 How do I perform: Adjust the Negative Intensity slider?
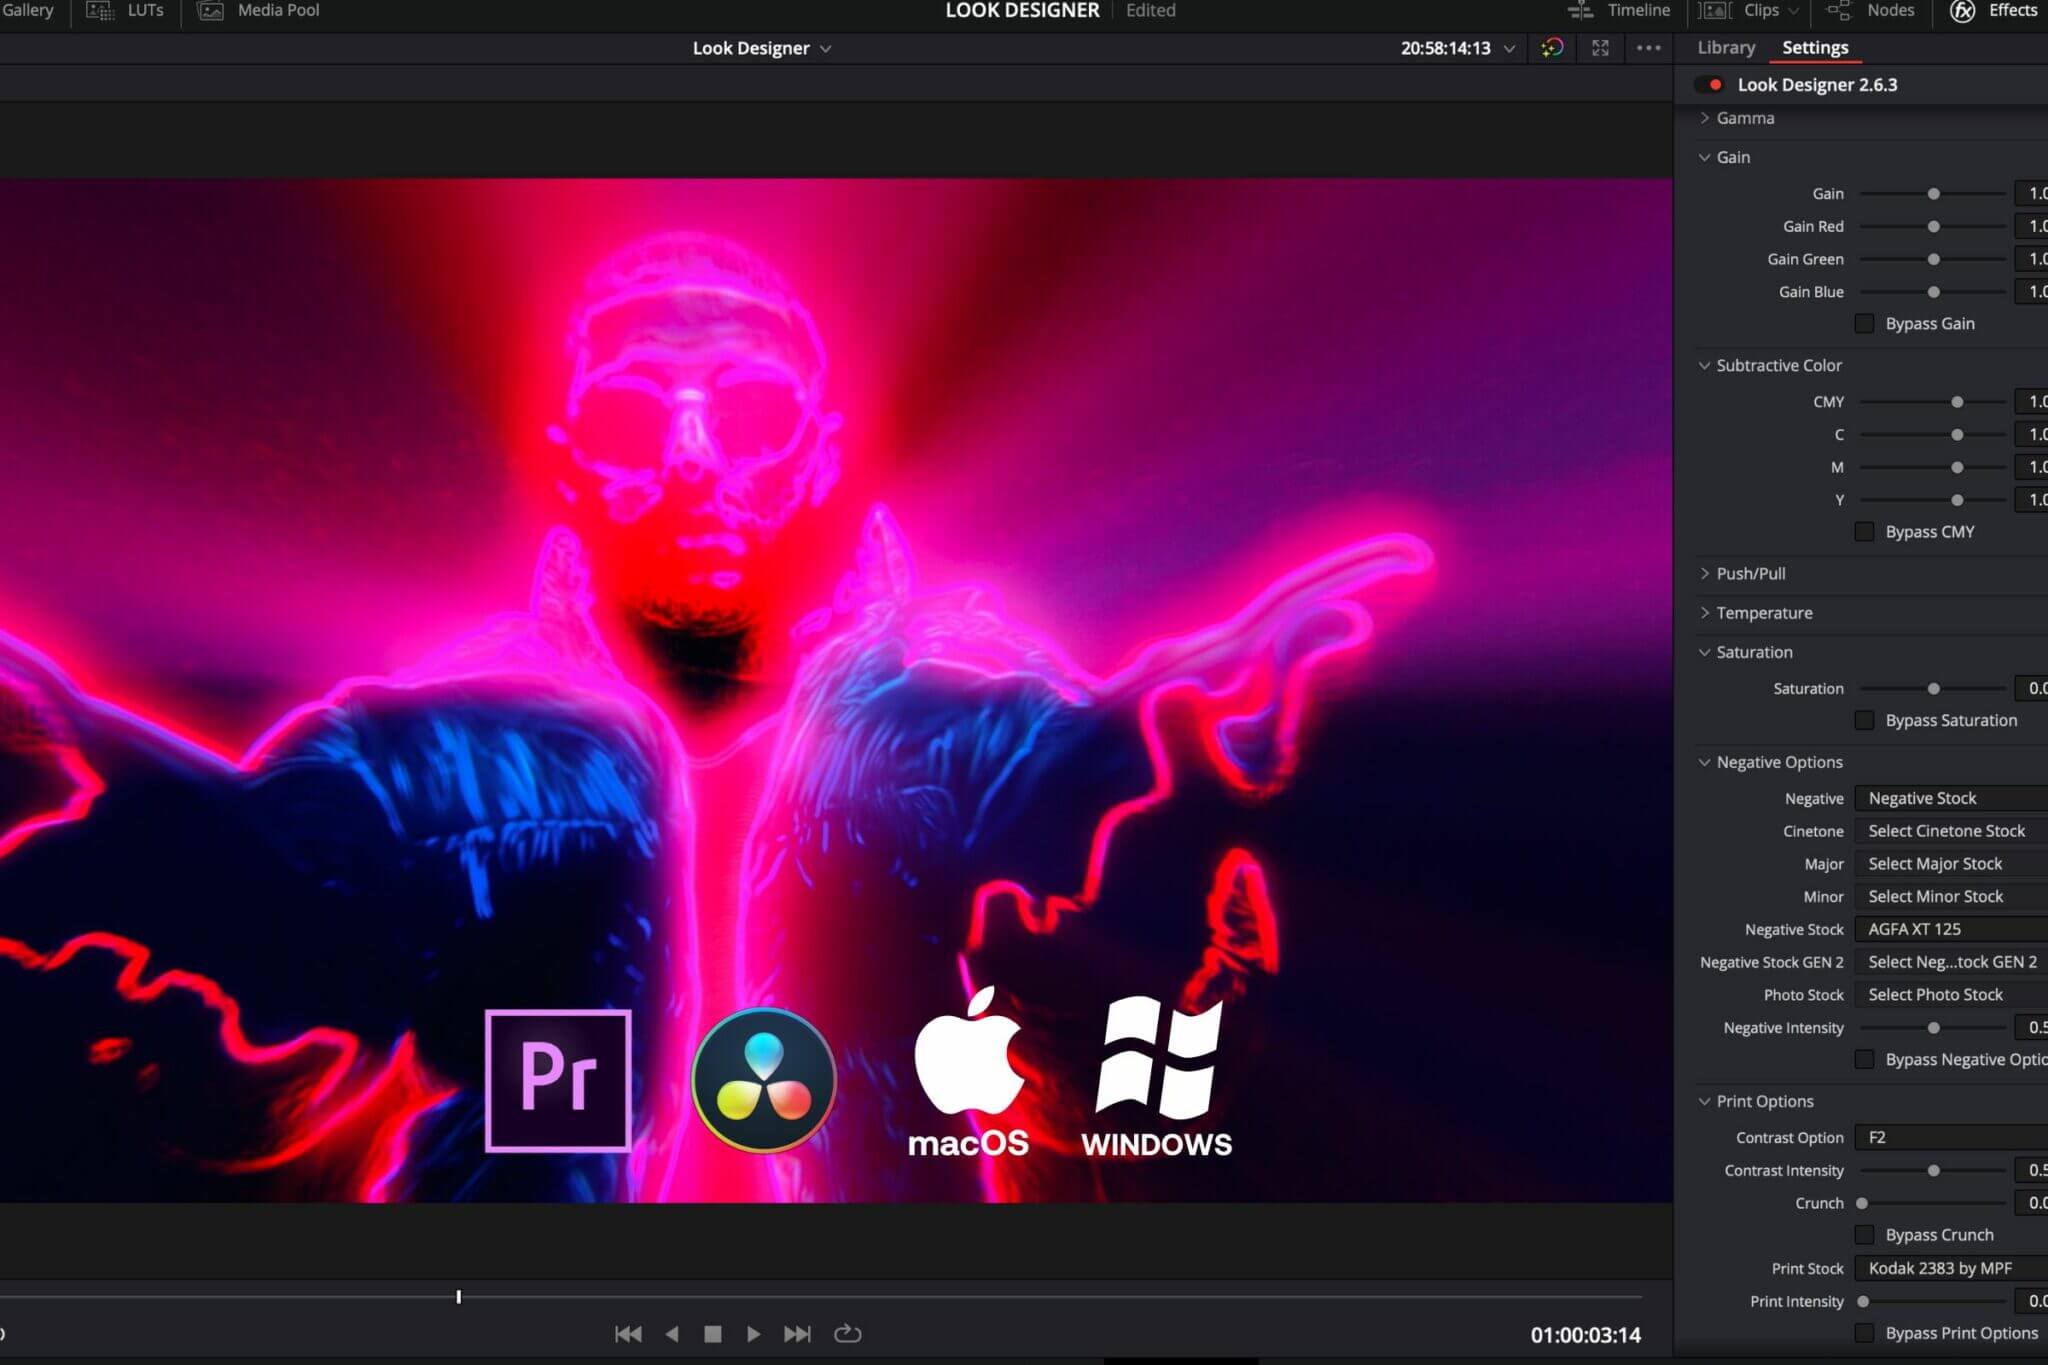(1935, 1027)
